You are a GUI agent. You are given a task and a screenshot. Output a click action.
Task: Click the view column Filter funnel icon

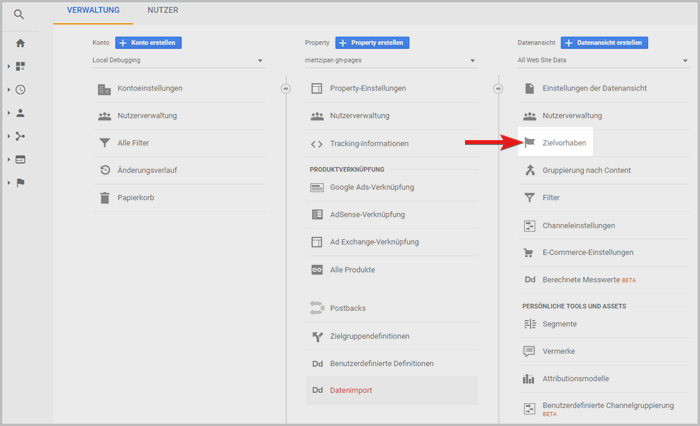[529, 198]
